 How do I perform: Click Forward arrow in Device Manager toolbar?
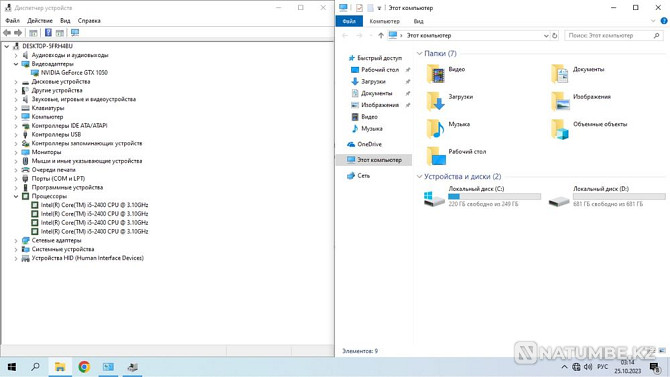pos(18,33)
